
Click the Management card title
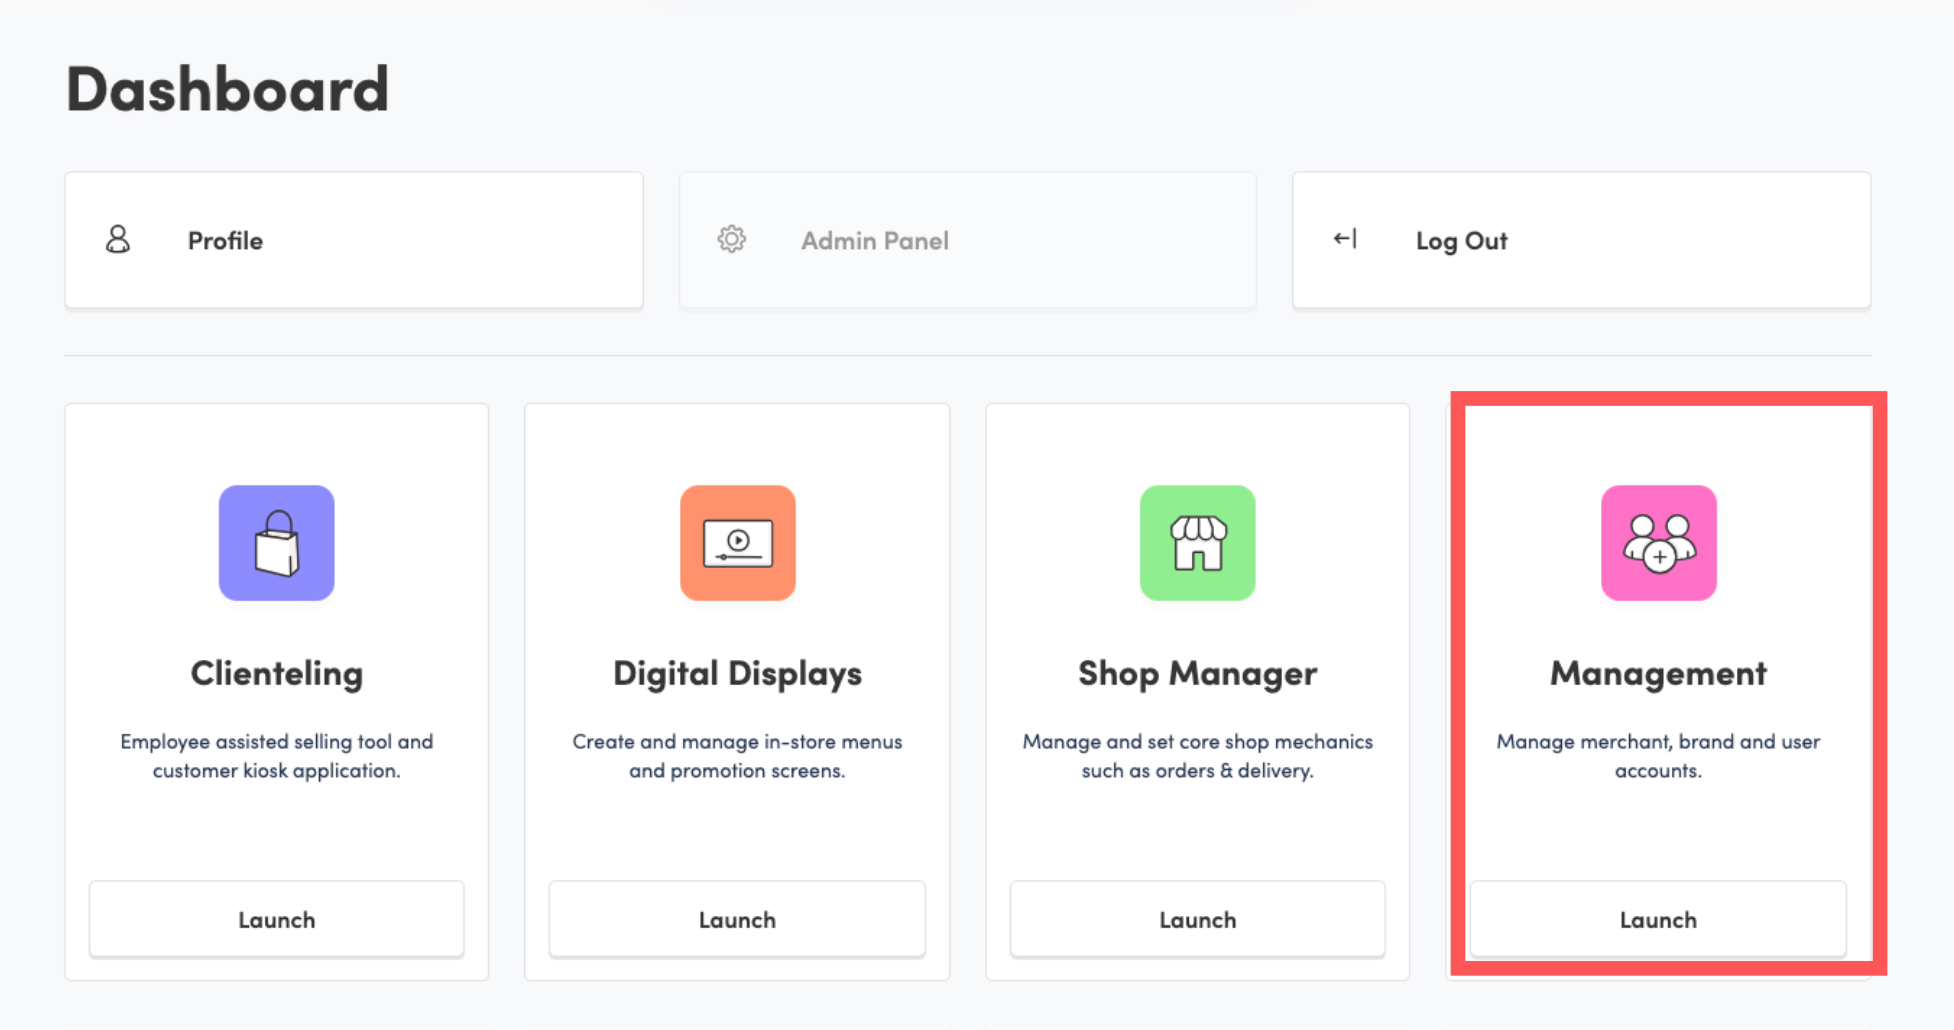point(1658,674)
